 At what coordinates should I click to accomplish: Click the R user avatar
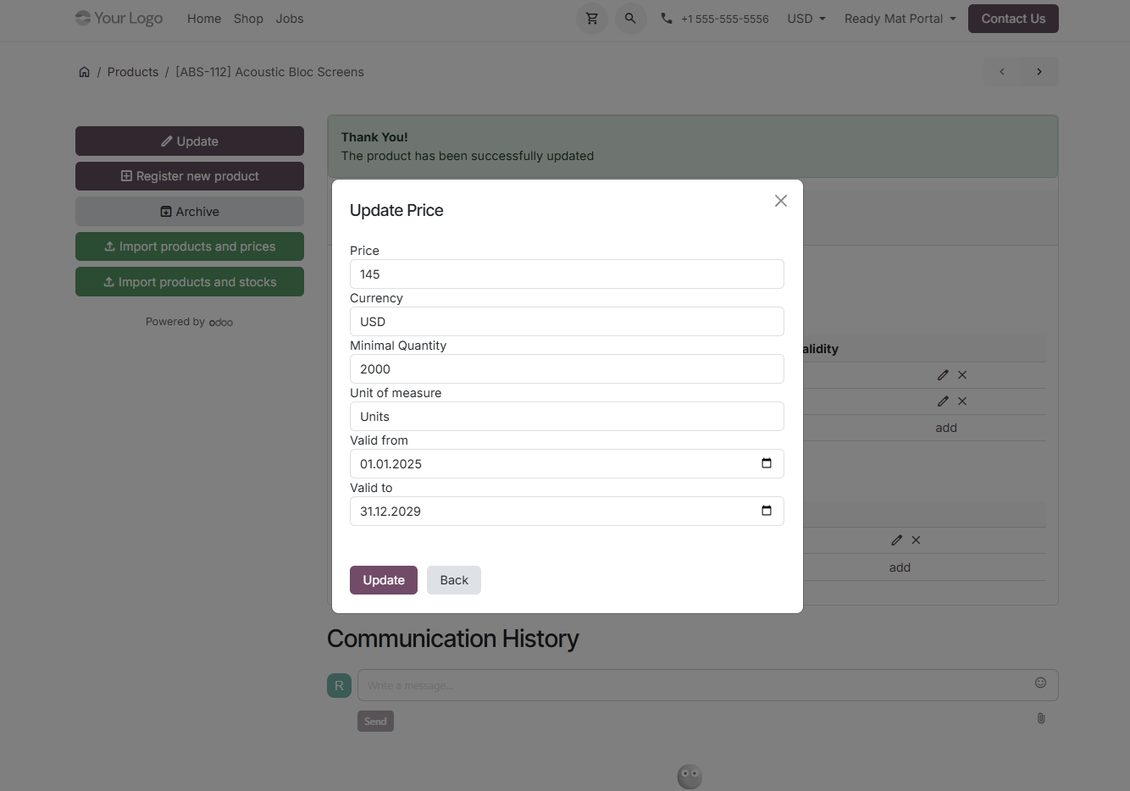pyautogui.click(x=339, y=686)
